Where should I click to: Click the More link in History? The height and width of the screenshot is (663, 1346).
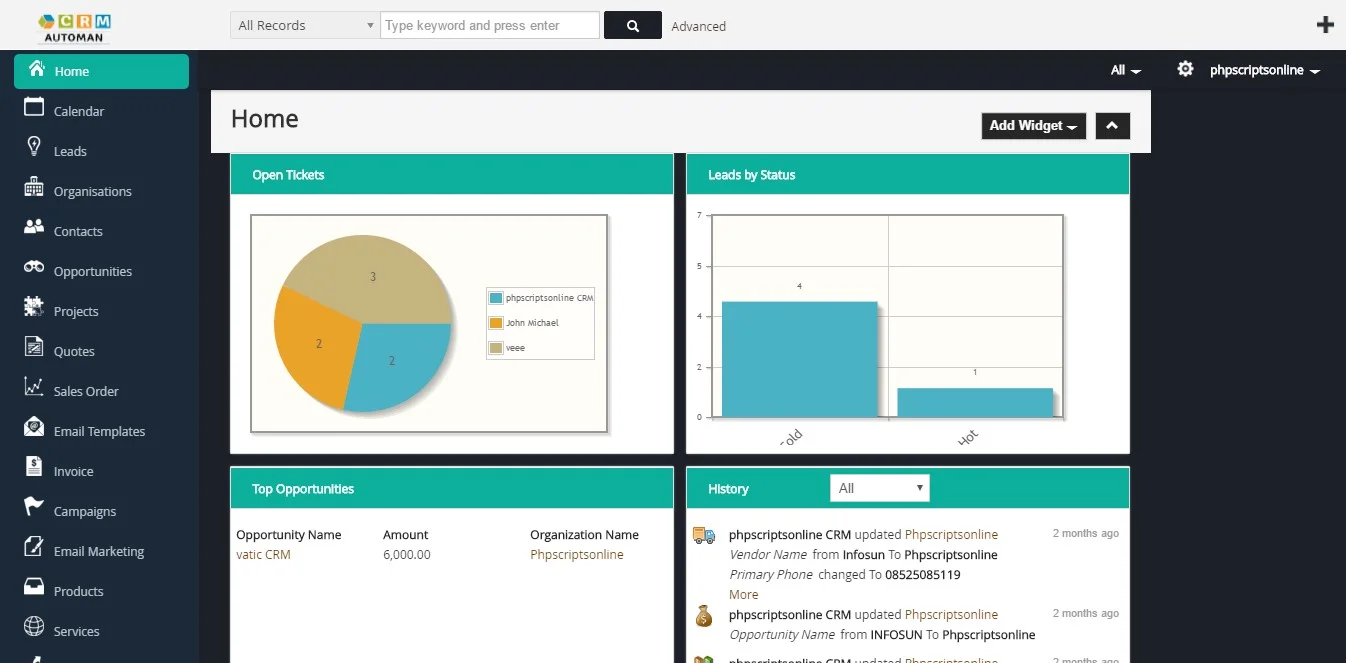744,594
